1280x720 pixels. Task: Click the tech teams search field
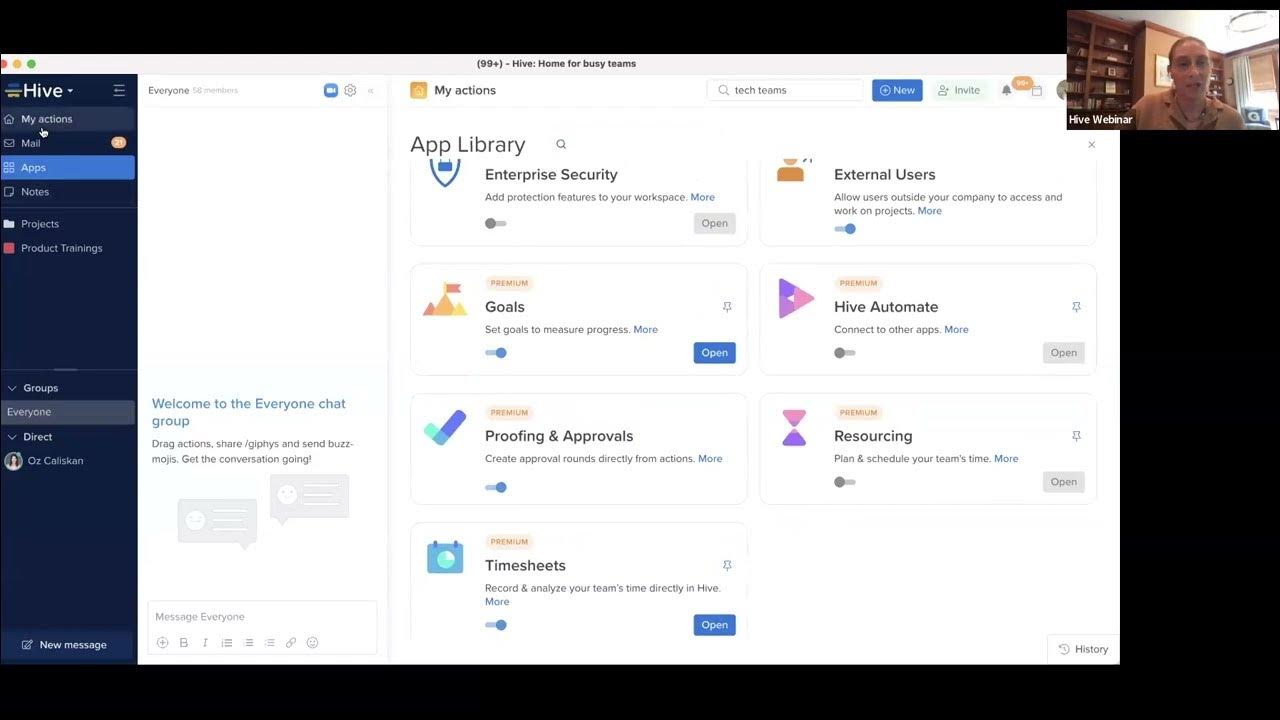point(785,89)
